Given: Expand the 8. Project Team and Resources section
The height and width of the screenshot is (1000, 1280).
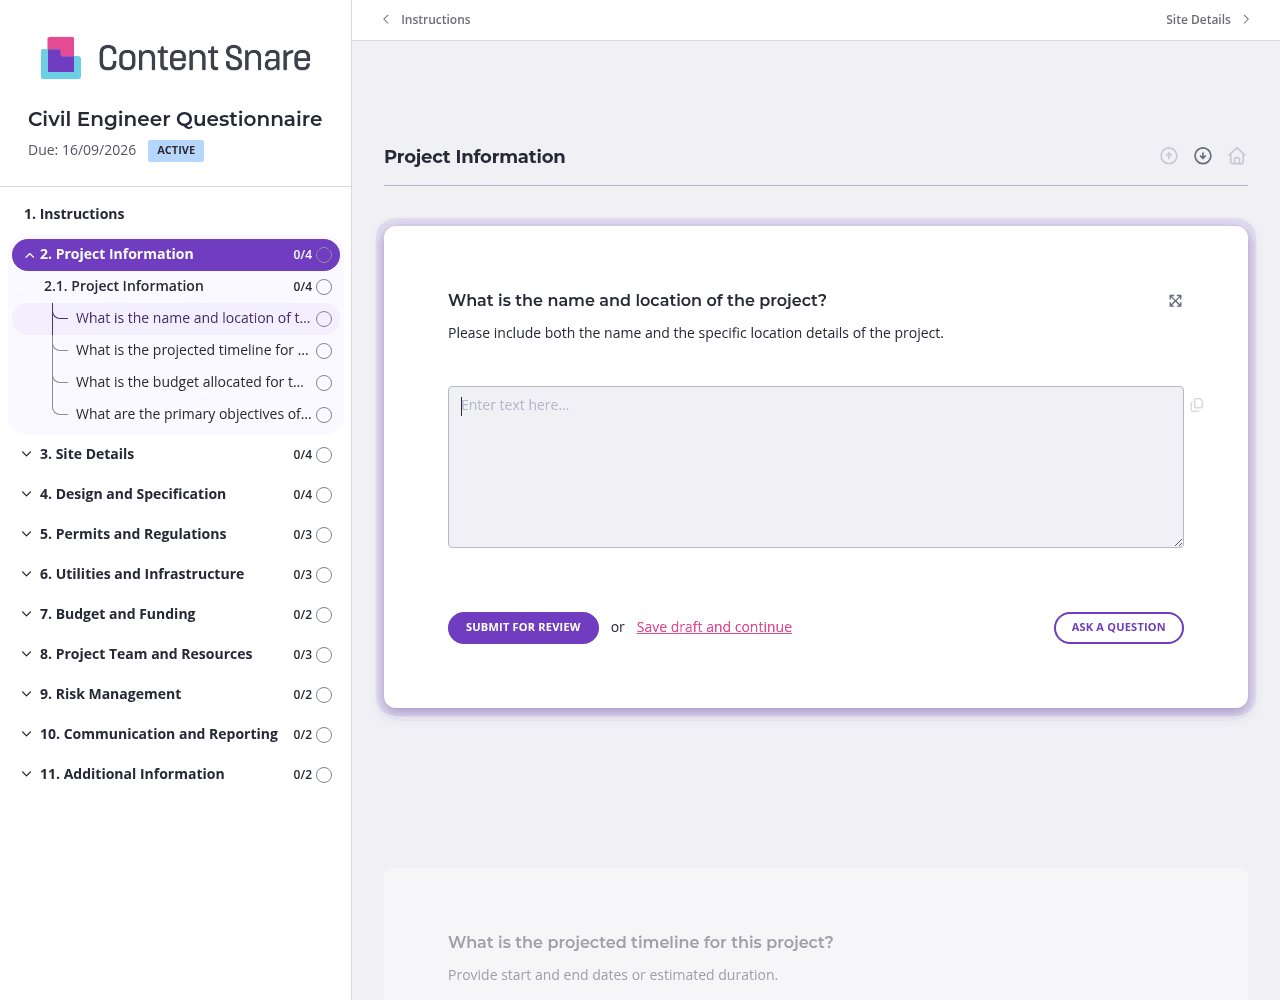Looking at the screenshot, I should click(27, 654).
